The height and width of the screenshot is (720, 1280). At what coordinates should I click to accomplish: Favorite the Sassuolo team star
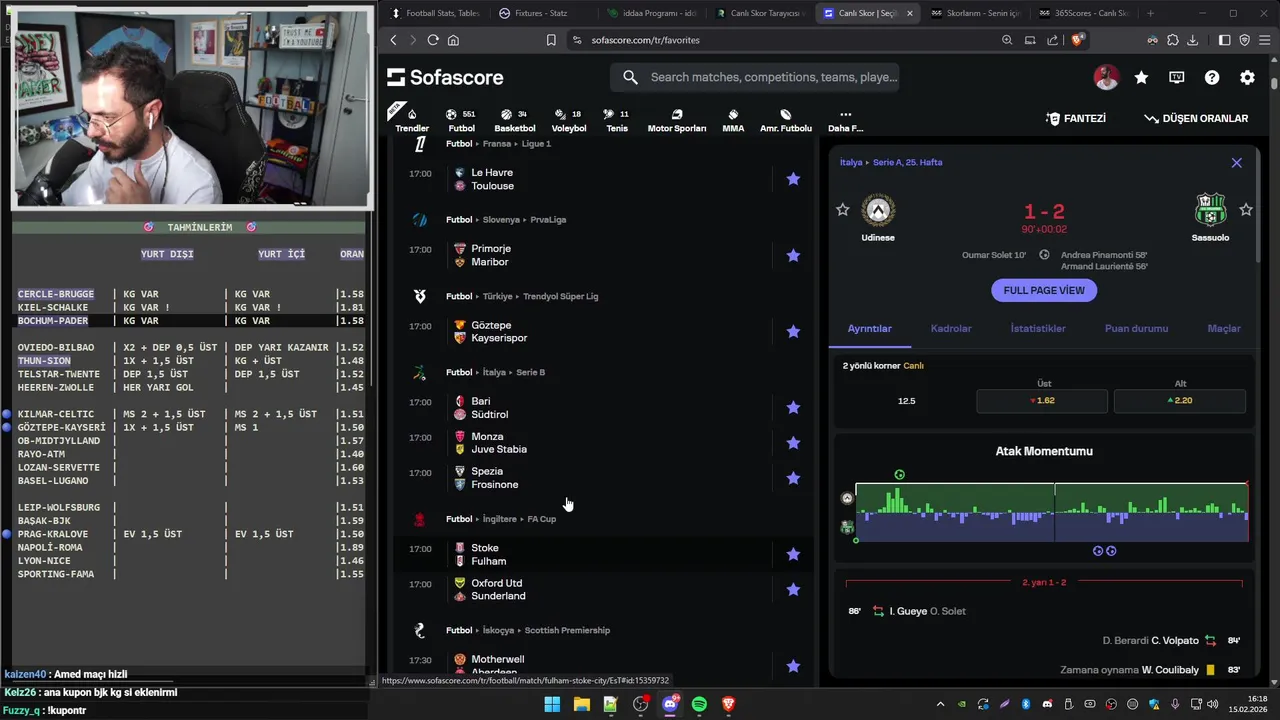(x=1246, y=209)
